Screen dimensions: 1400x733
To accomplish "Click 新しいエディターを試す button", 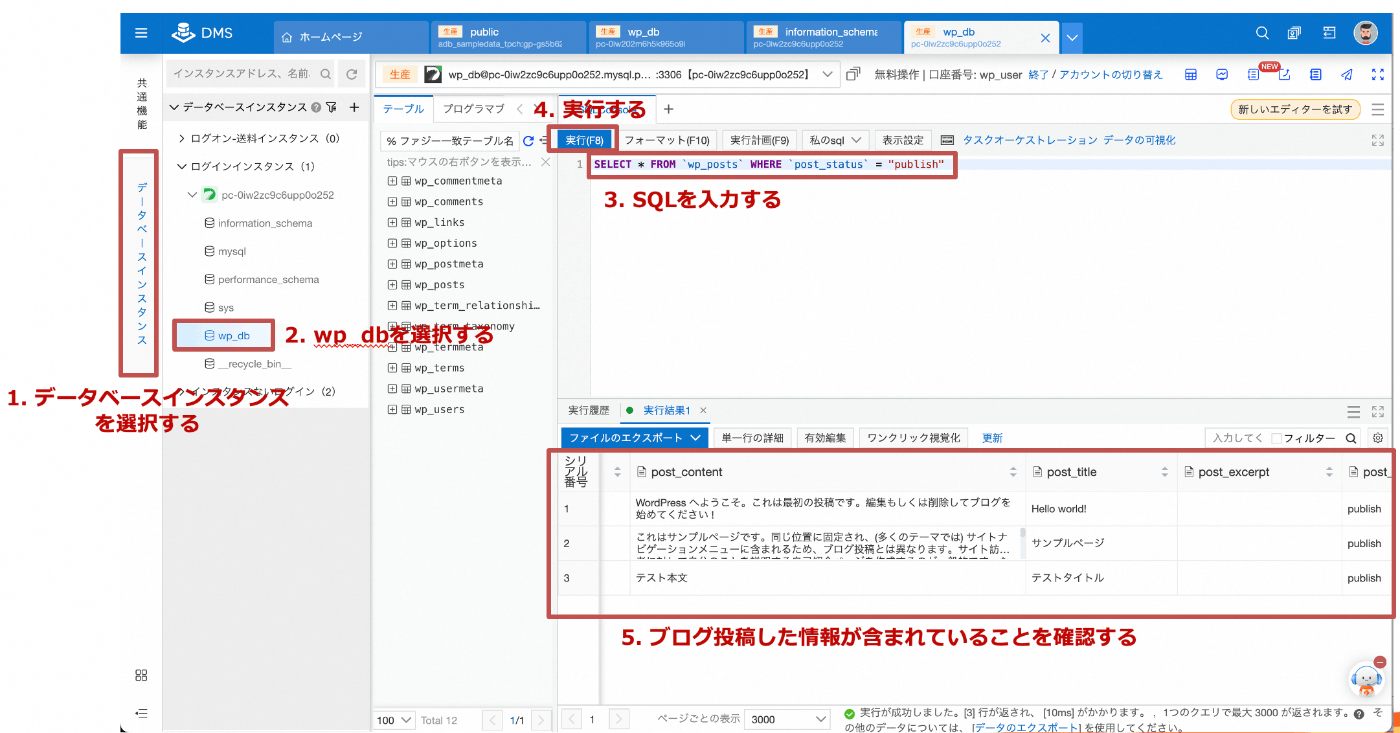I will coord(1295,109).
